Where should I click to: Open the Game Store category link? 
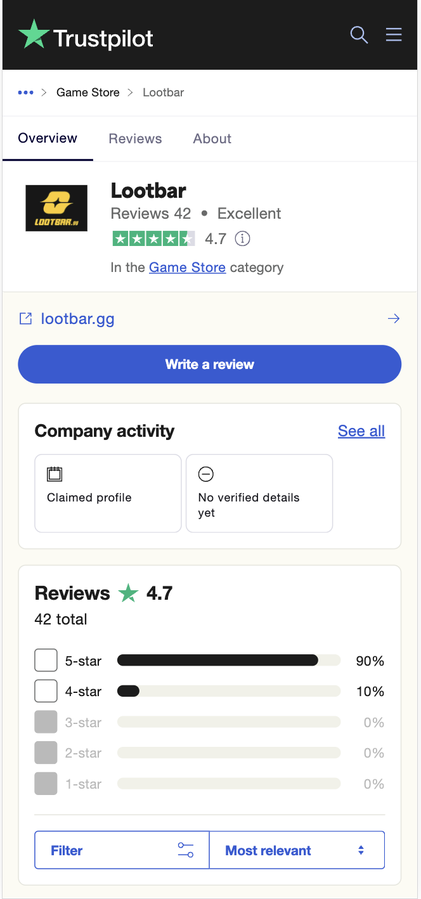pos(187,267)
